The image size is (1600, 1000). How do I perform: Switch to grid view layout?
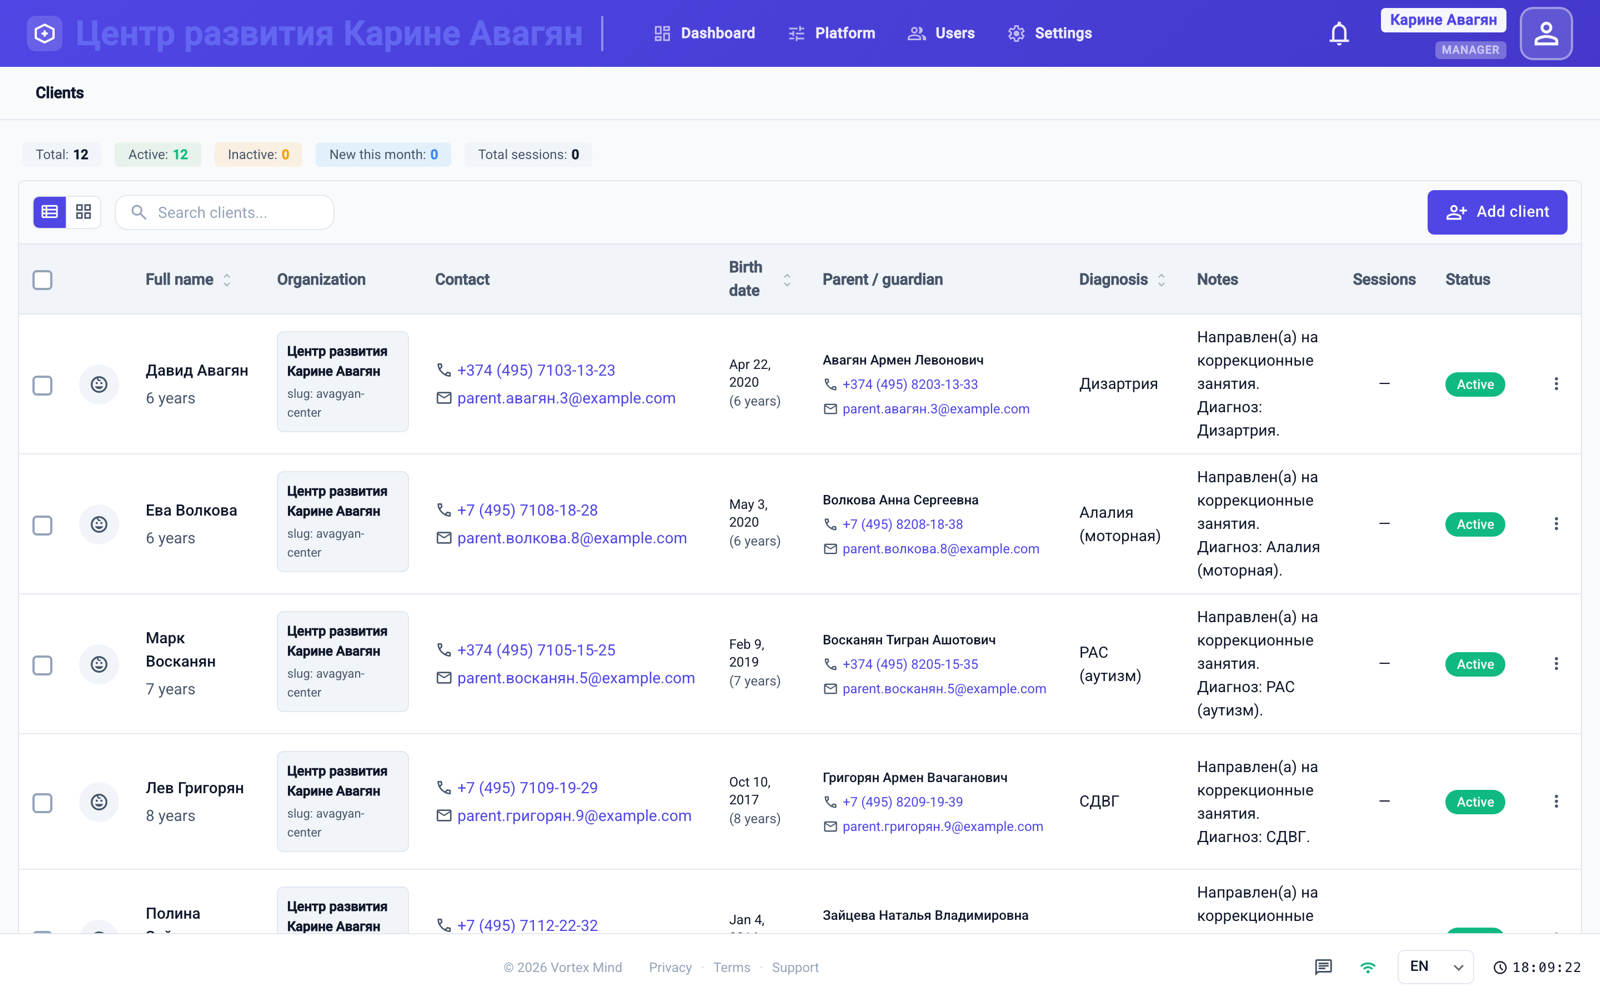pos(84,212)
